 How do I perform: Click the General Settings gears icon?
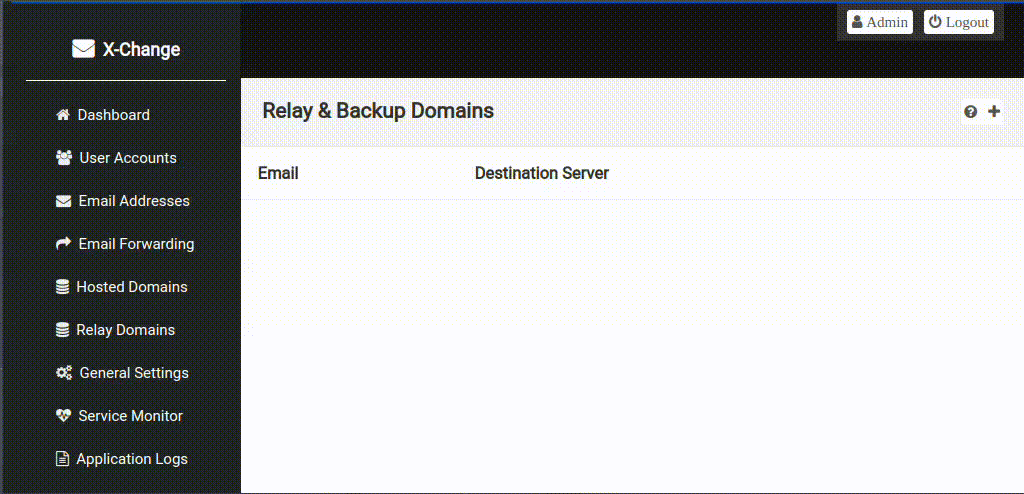[64, 373]
